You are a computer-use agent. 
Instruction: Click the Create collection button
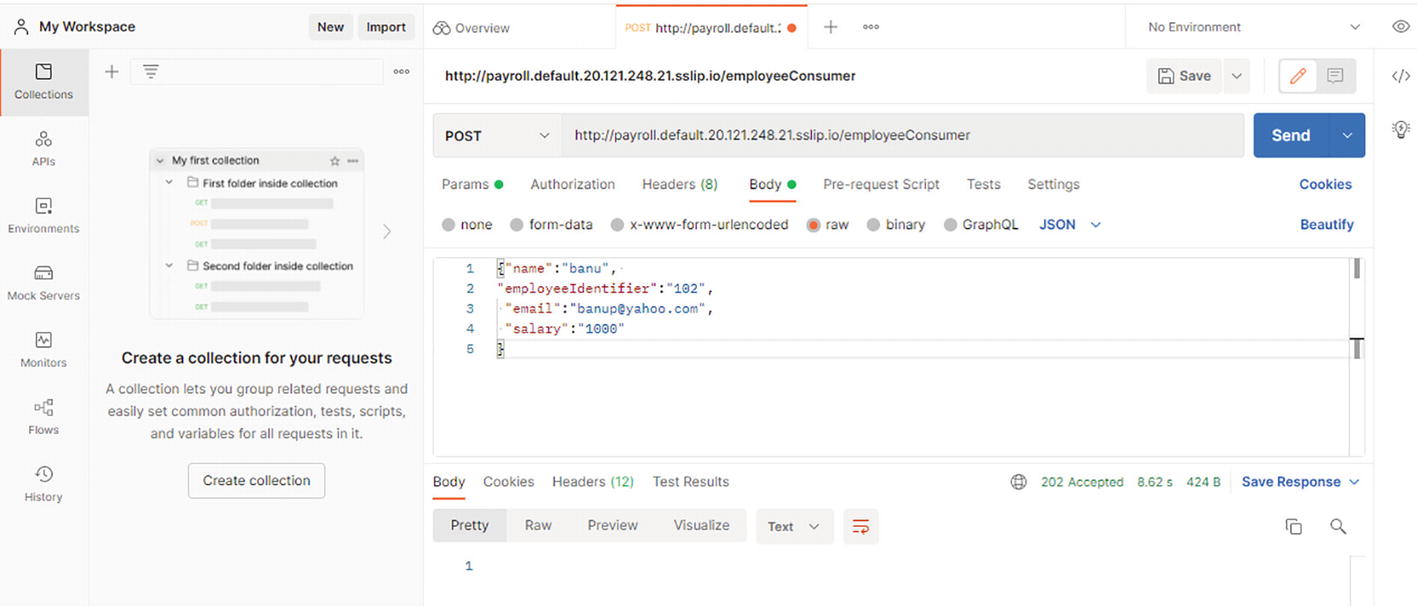[256, 481]
